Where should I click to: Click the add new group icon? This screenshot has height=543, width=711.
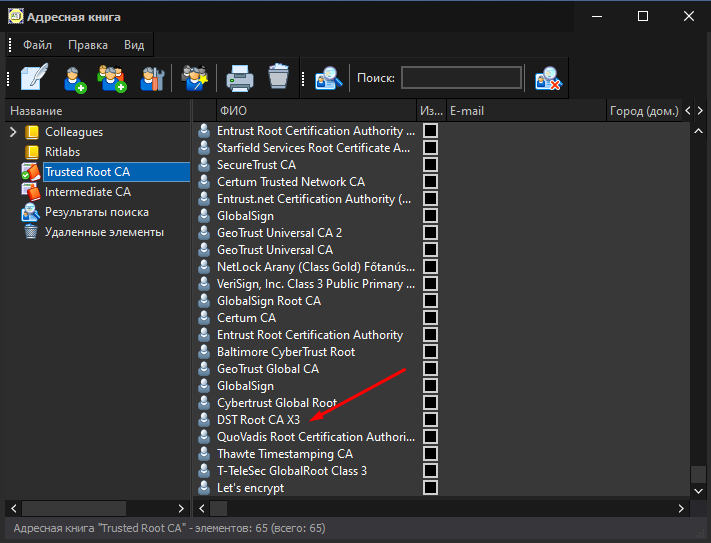pos(112,78)
